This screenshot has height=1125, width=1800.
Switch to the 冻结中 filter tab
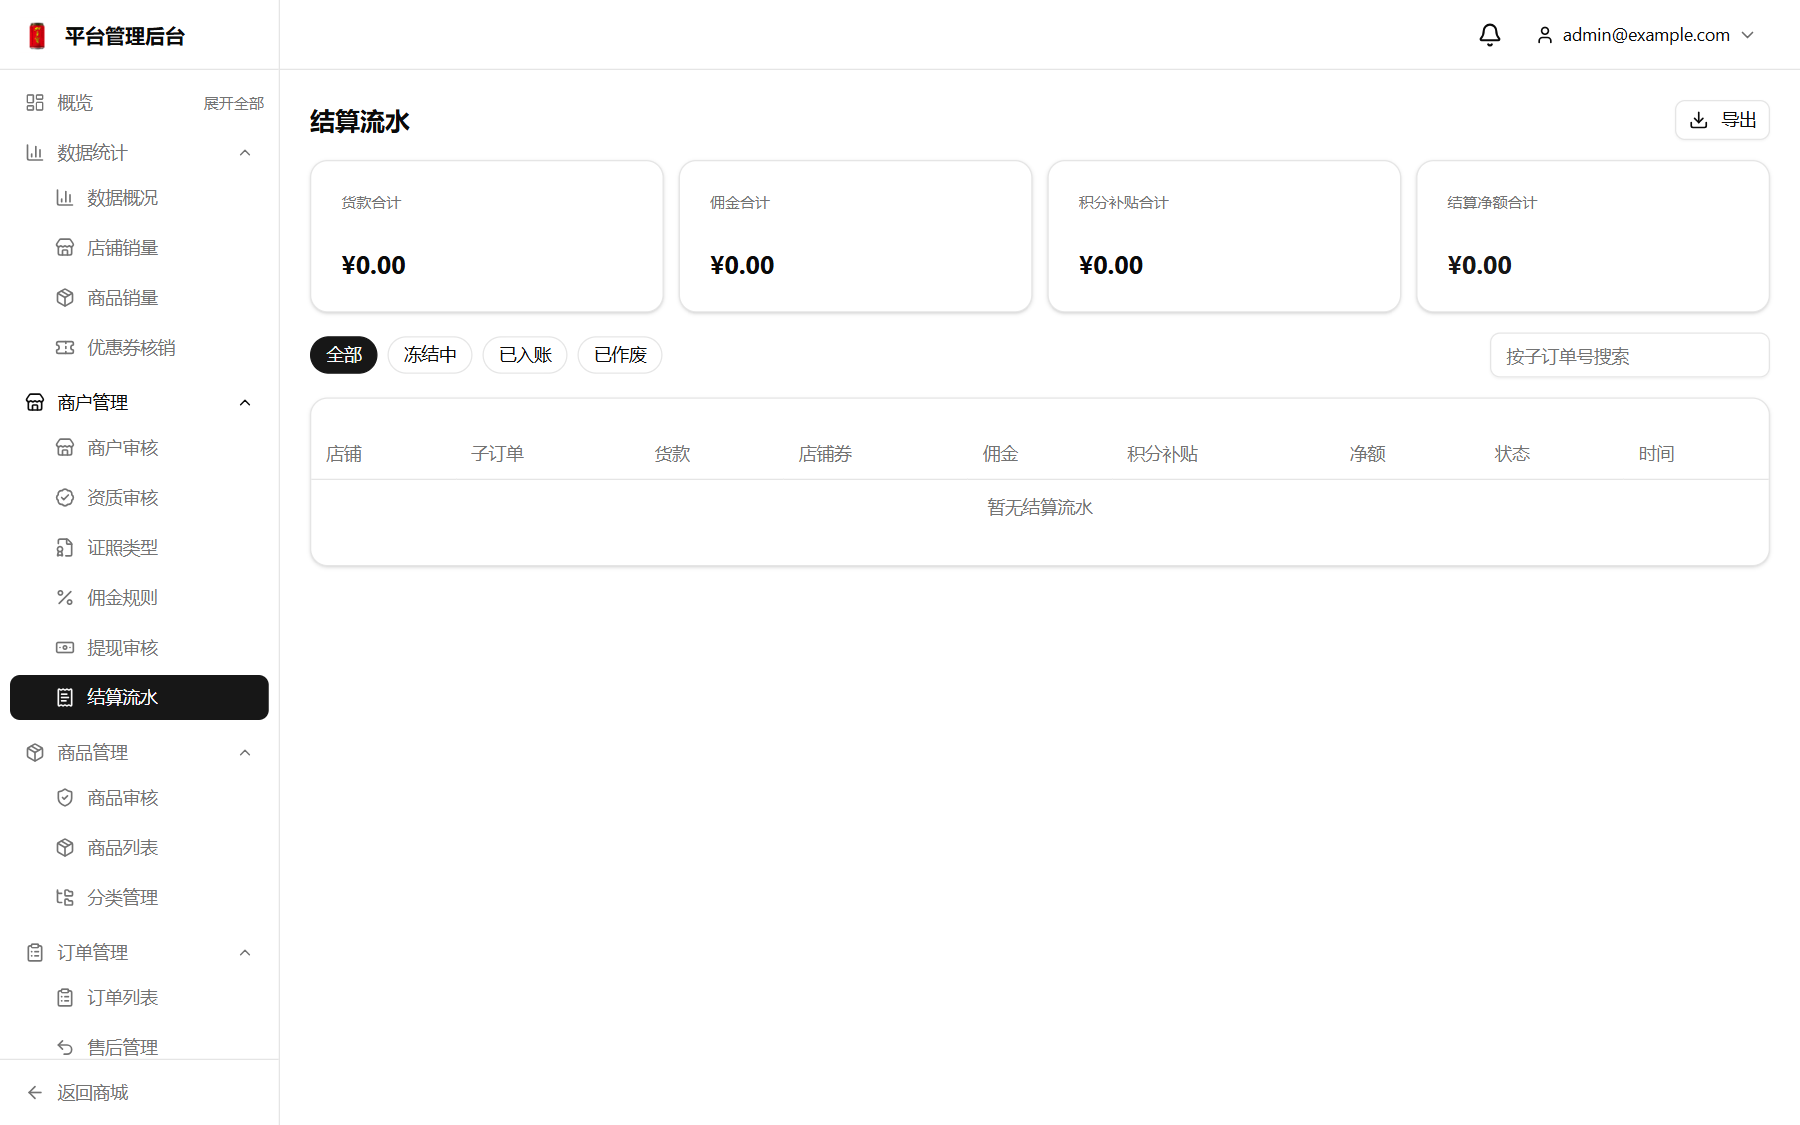click(430, 355)
